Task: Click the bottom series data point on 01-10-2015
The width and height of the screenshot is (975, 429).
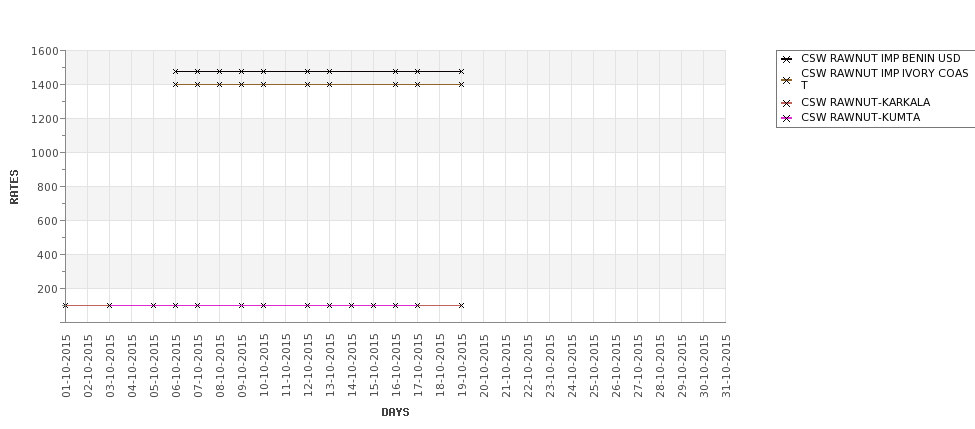Action: click(66, 305)
